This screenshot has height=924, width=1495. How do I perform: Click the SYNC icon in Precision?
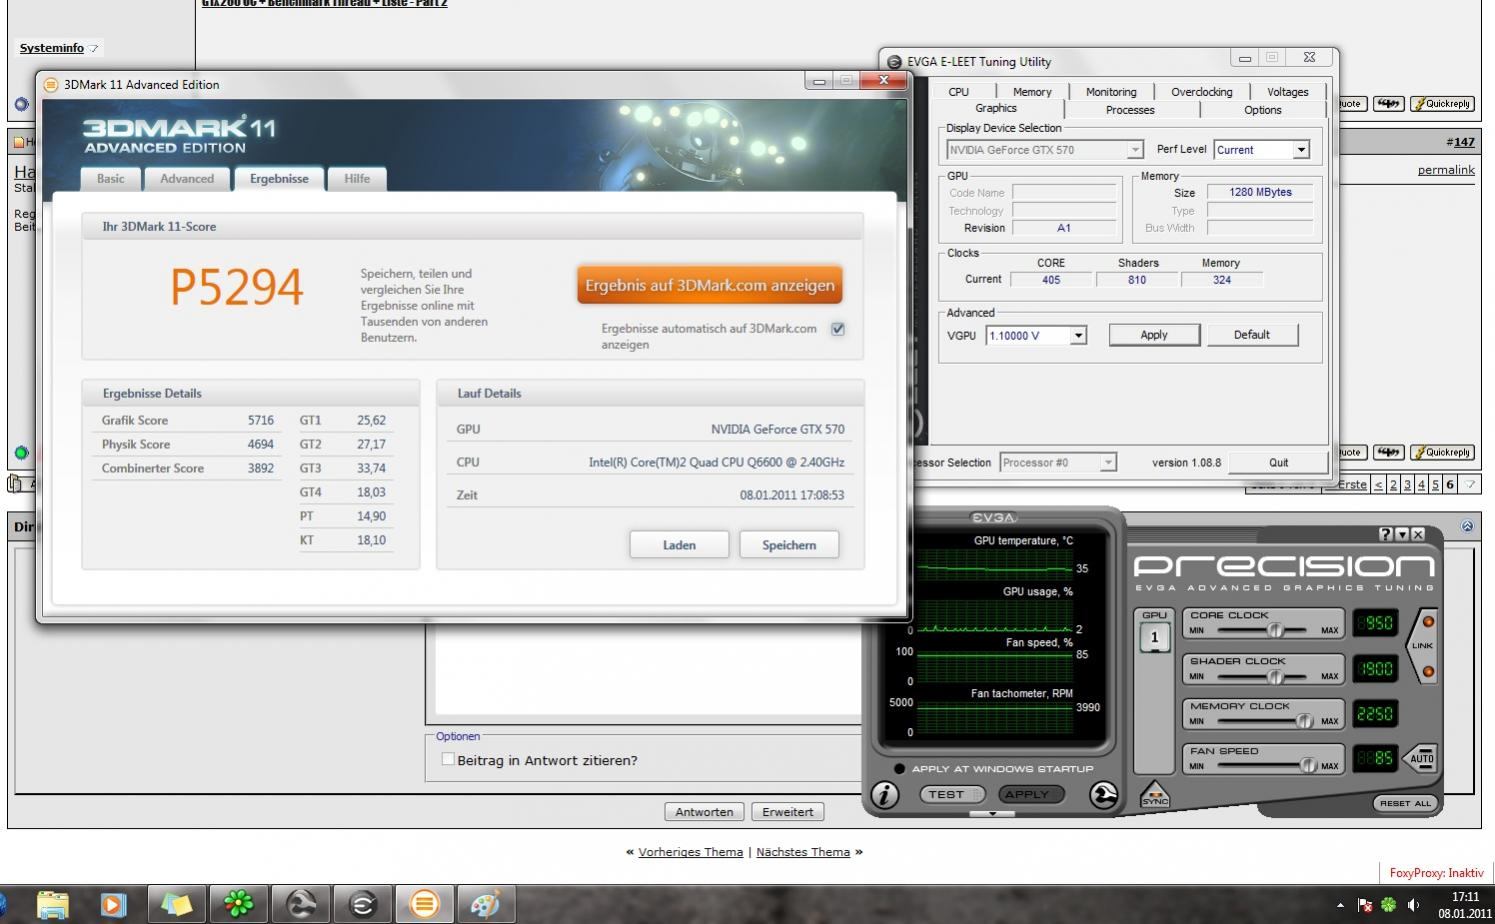(x=1155, y=795)
